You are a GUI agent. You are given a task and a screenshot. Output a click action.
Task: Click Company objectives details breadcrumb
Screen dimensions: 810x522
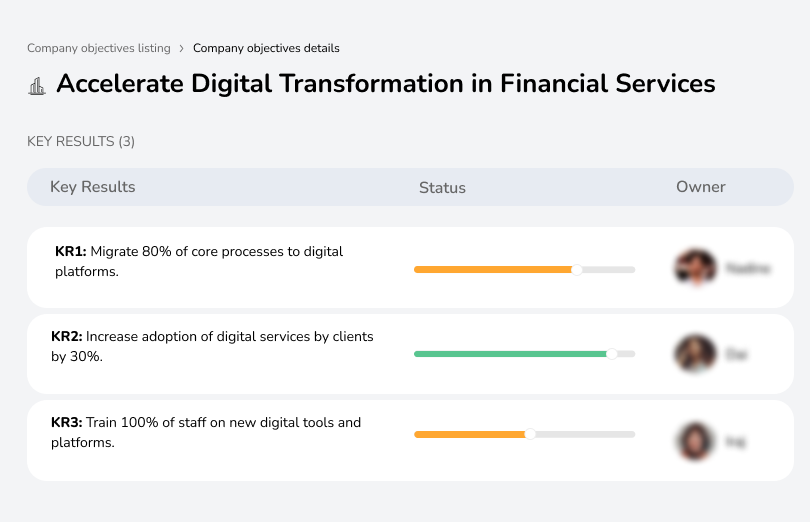coord(266,48)
